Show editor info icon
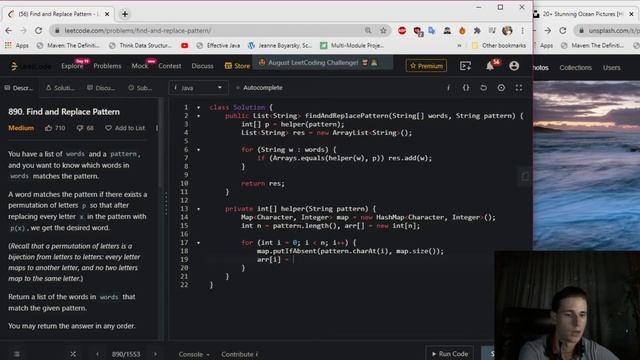Screen dimensions: 640x360 pyautogui.click(x=448, y=88)
